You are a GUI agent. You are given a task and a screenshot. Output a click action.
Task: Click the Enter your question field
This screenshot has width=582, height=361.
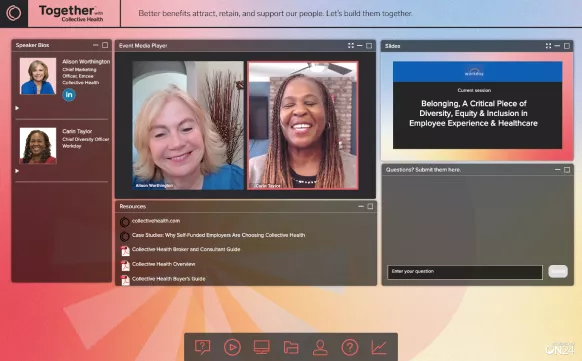point(465,272)
